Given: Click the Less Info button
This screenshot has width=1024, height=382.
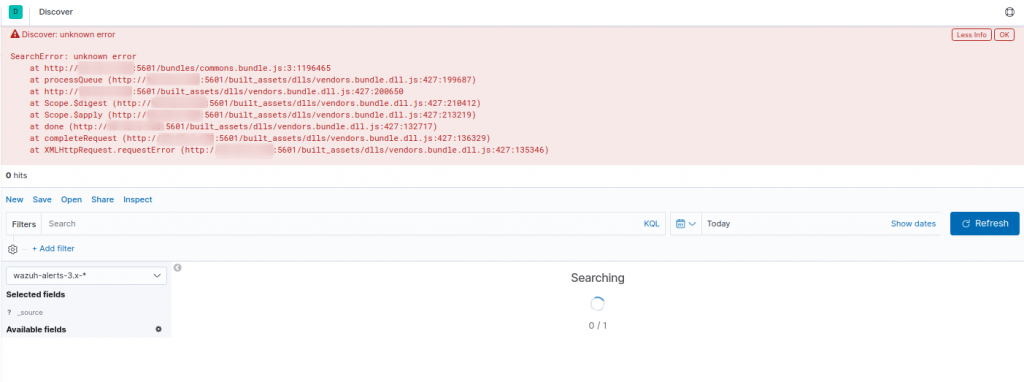Looking at the screenshot, I should coord(971,35).
